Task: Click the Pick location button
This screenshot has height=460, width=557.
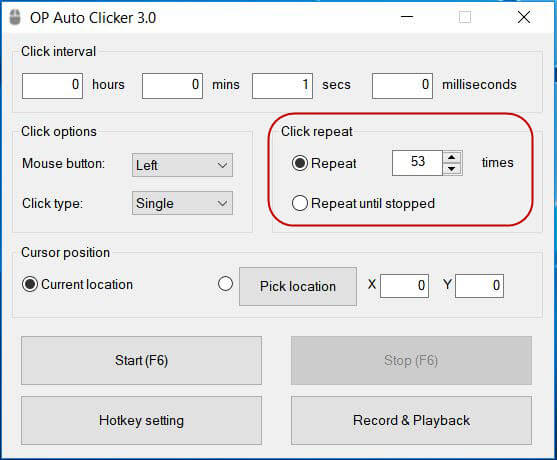Action: [298, 286]
